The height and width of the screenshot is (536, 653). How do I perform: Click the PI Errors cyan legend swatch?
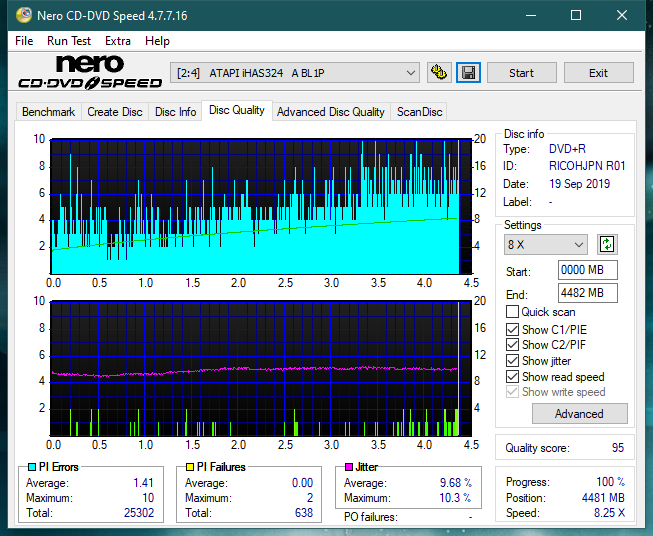point(32,467)
